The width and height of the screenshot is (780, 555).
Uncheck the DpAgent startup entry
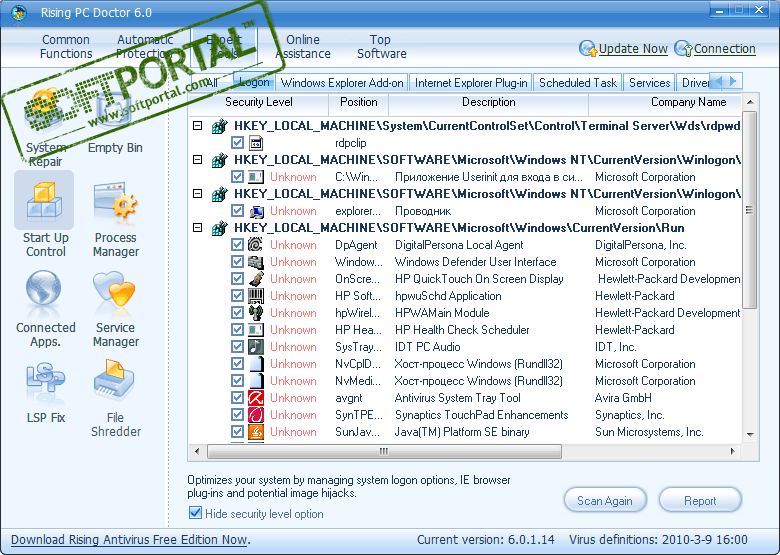[237, 245]
